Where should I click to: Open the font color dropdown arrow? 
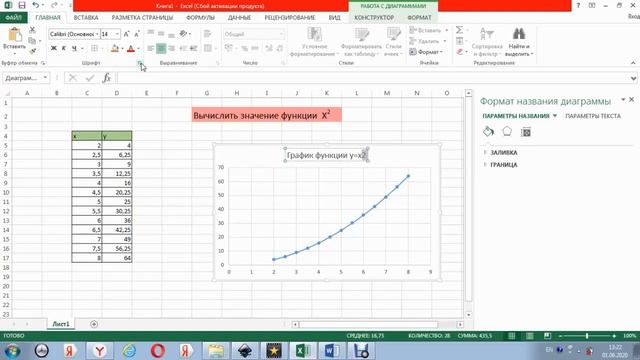coord(138,49)
